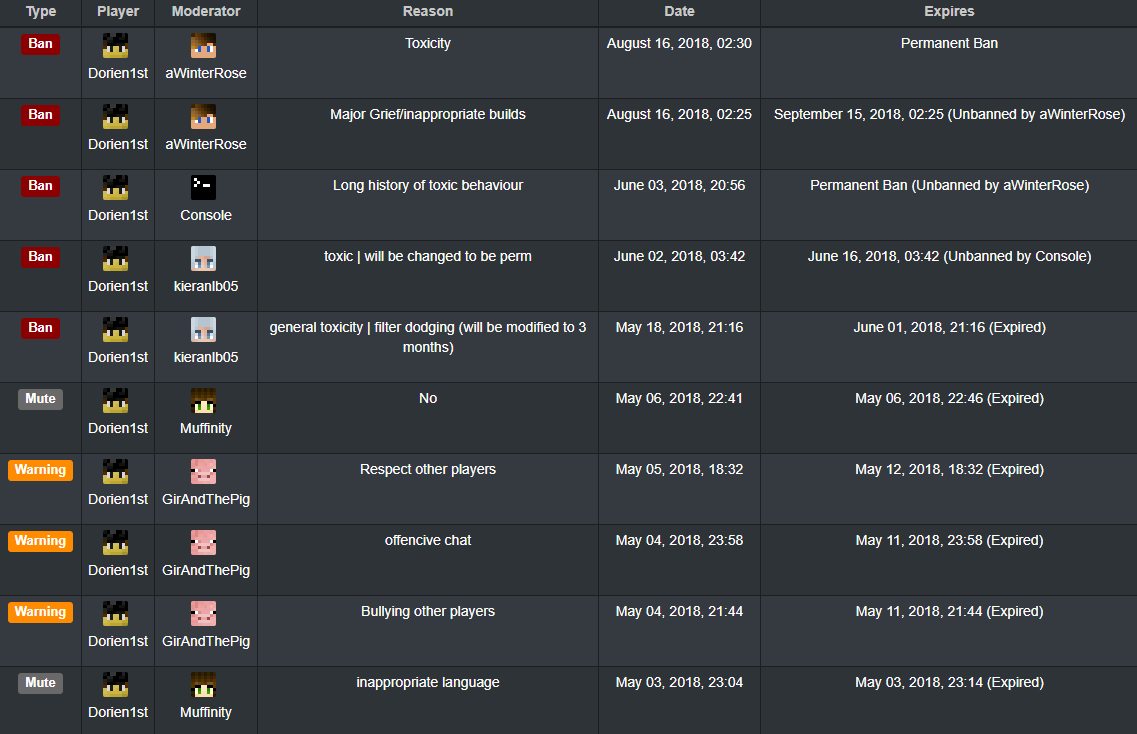The width and height of the screenshot is (1137, 734).
Task: Click aWinterRose avatar in the Toxicity ban row
Action: 203,46
